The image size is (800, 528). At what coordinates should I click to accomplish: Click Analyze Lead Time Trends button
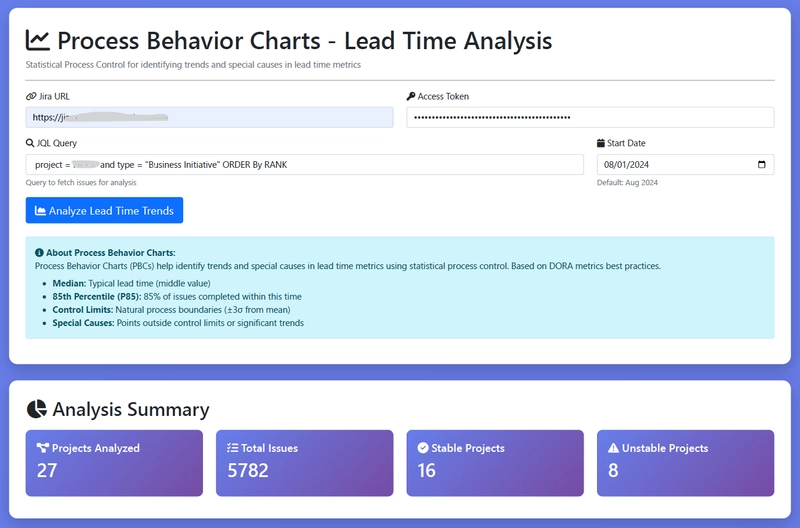click(x=105, y=210)
